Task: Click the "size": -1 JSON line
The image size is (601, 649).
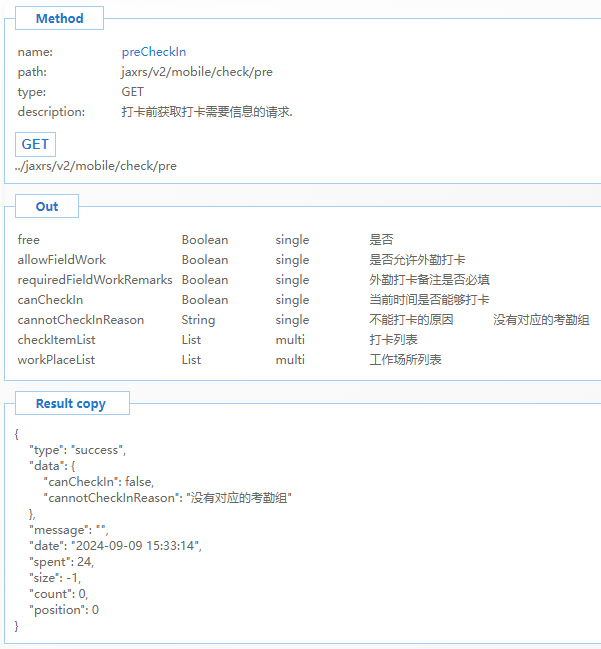Action: (x=55, y=578)
